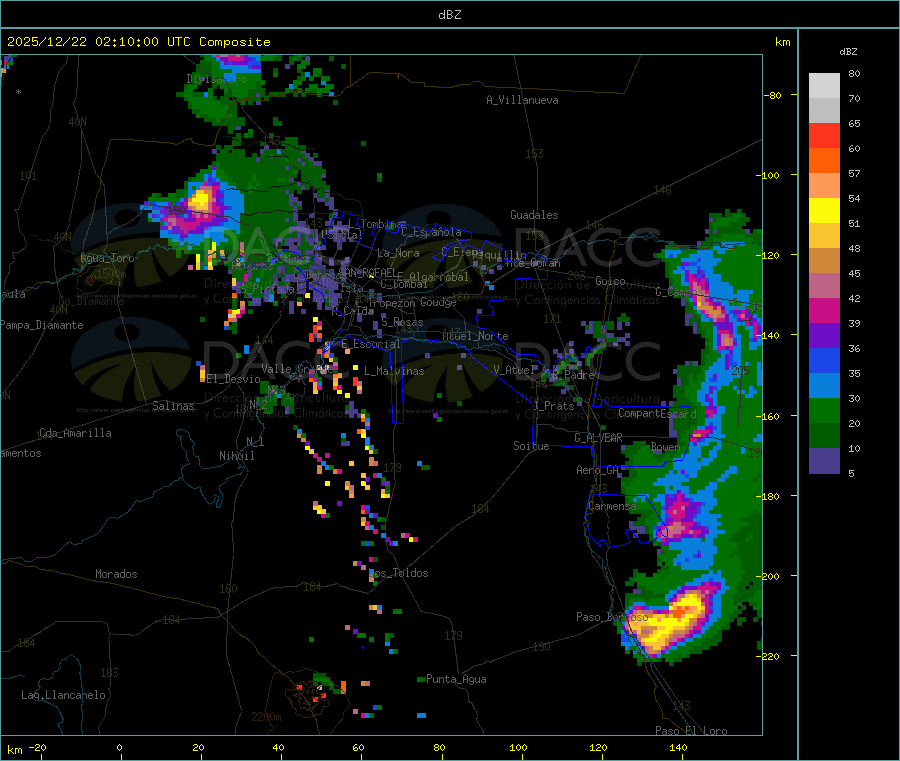Click the 'Bowen' town label
900x761 pixels.
coord(666,446)
